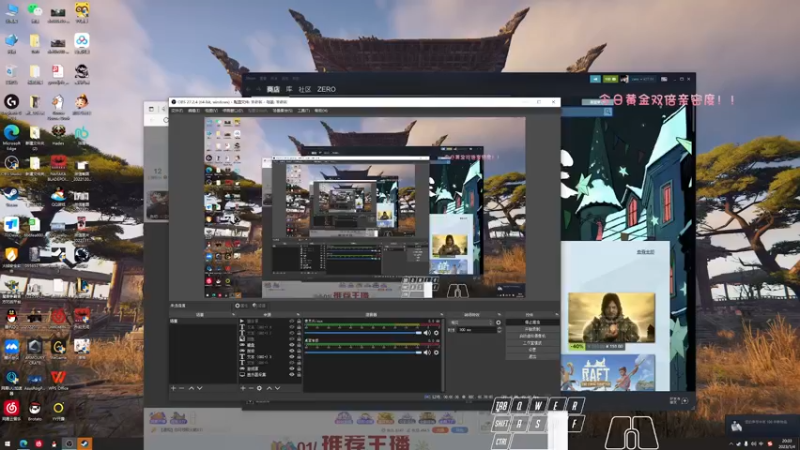The image size is (800, 450).
Task: Open OBS 文件 menu
Action: point(177,111)
